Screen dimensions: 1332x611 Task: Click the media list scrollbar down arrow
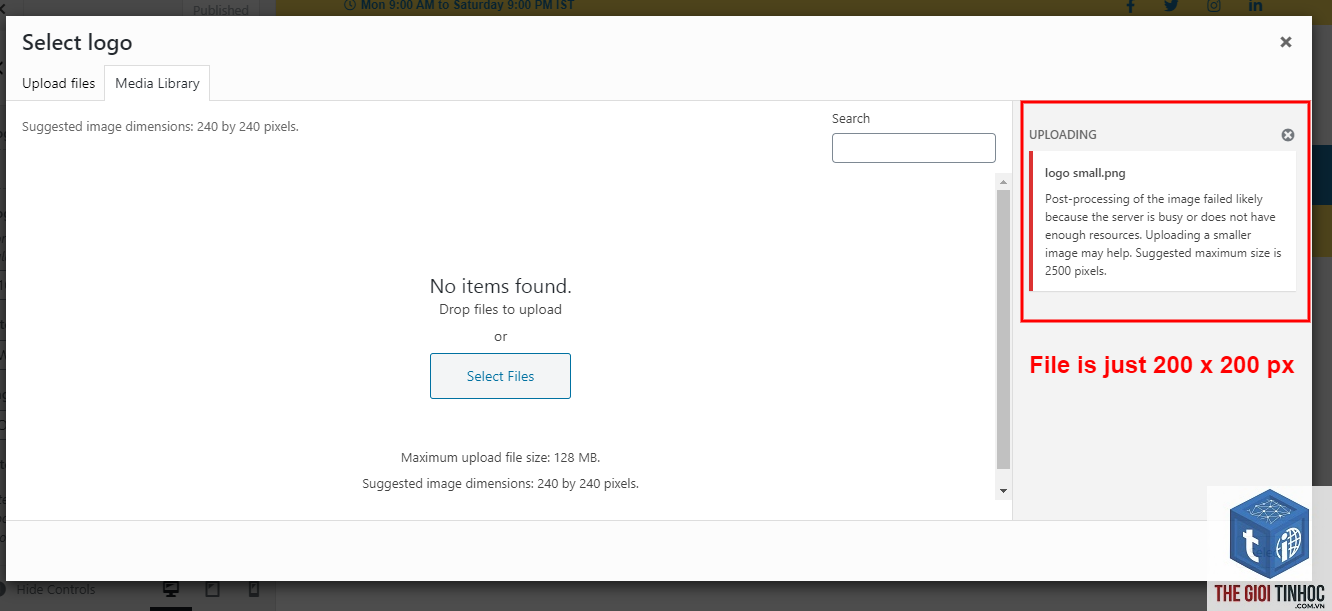[x=1004, y=491]
